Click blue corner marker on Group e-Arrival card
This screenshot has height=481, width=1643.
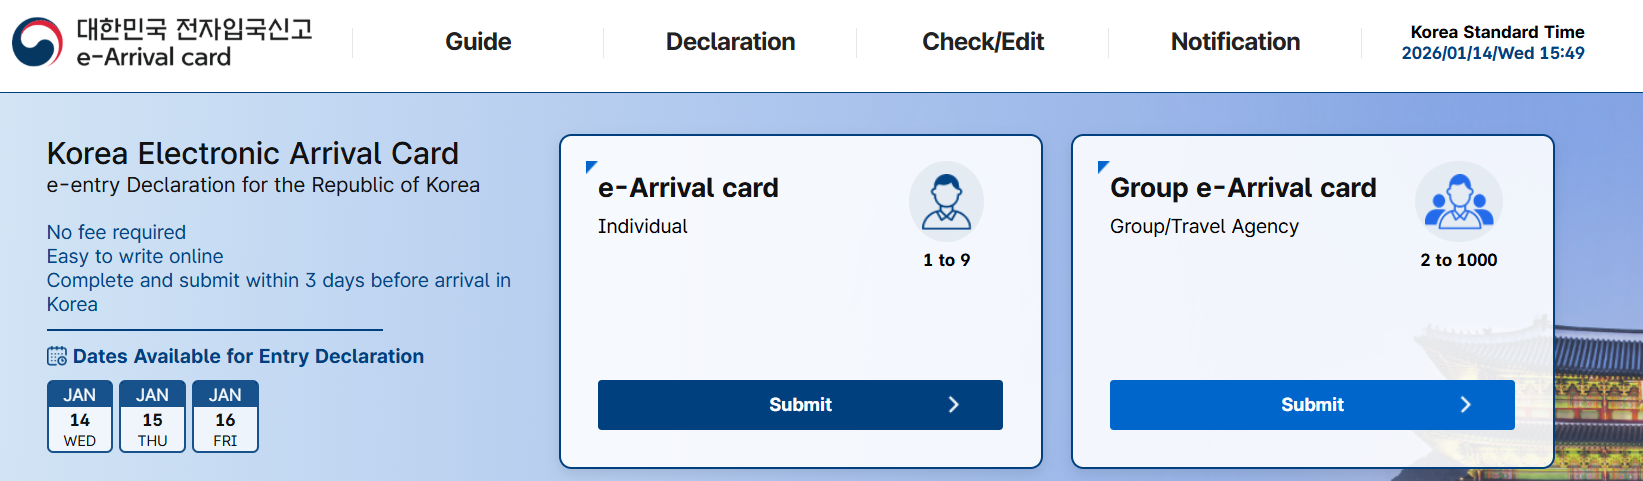pos(1103,167)
